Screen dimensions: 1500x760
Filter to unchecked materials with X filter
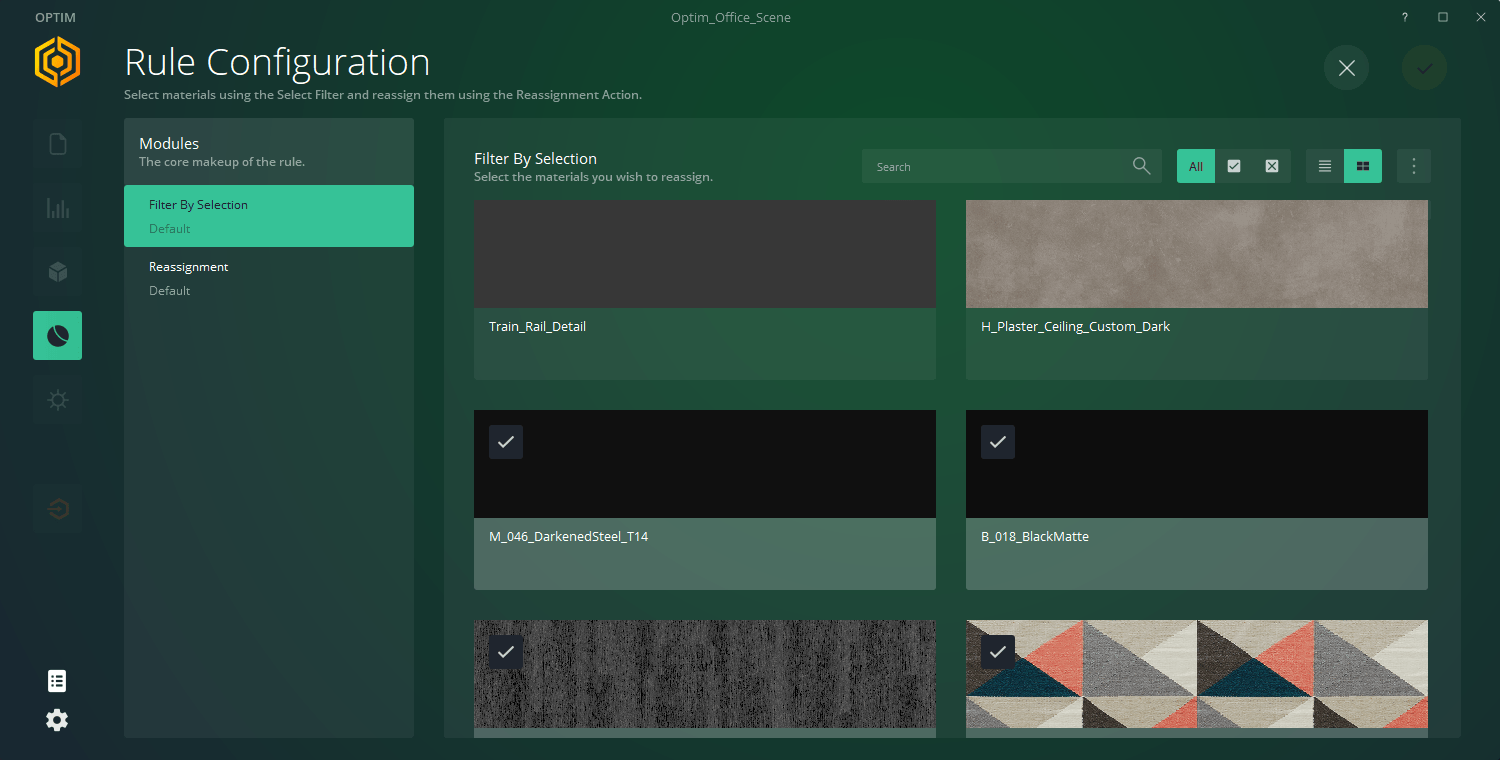pyautogui.click(x=1271, y=166)
